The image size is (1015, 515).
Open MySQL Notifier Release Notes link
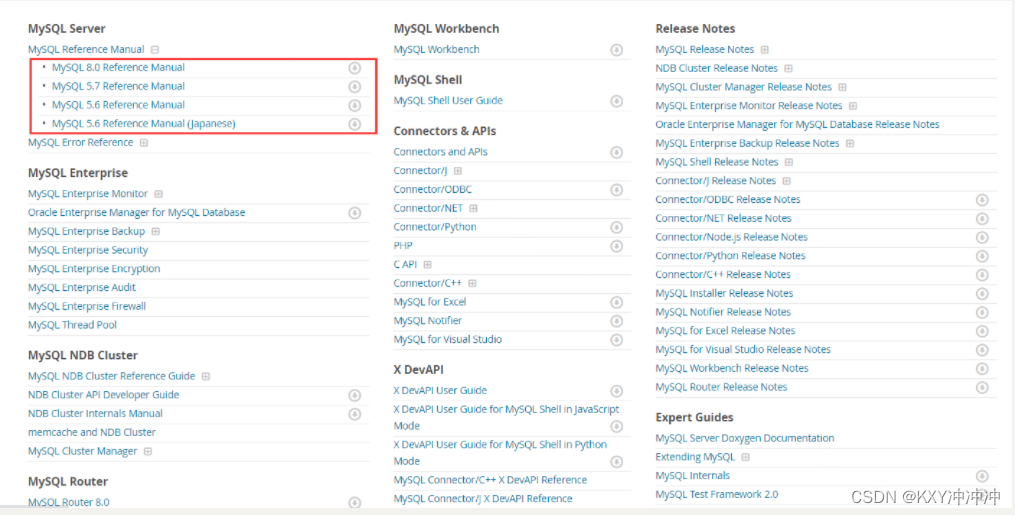(x=723, y=312)
